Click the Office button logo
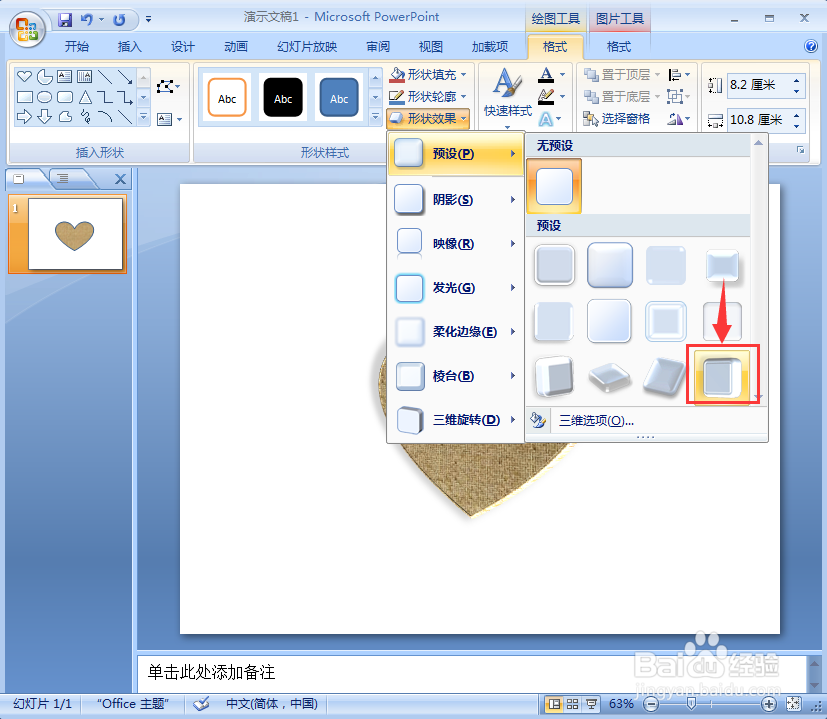This screenshot has height=719, width=827. coord(26,28)
